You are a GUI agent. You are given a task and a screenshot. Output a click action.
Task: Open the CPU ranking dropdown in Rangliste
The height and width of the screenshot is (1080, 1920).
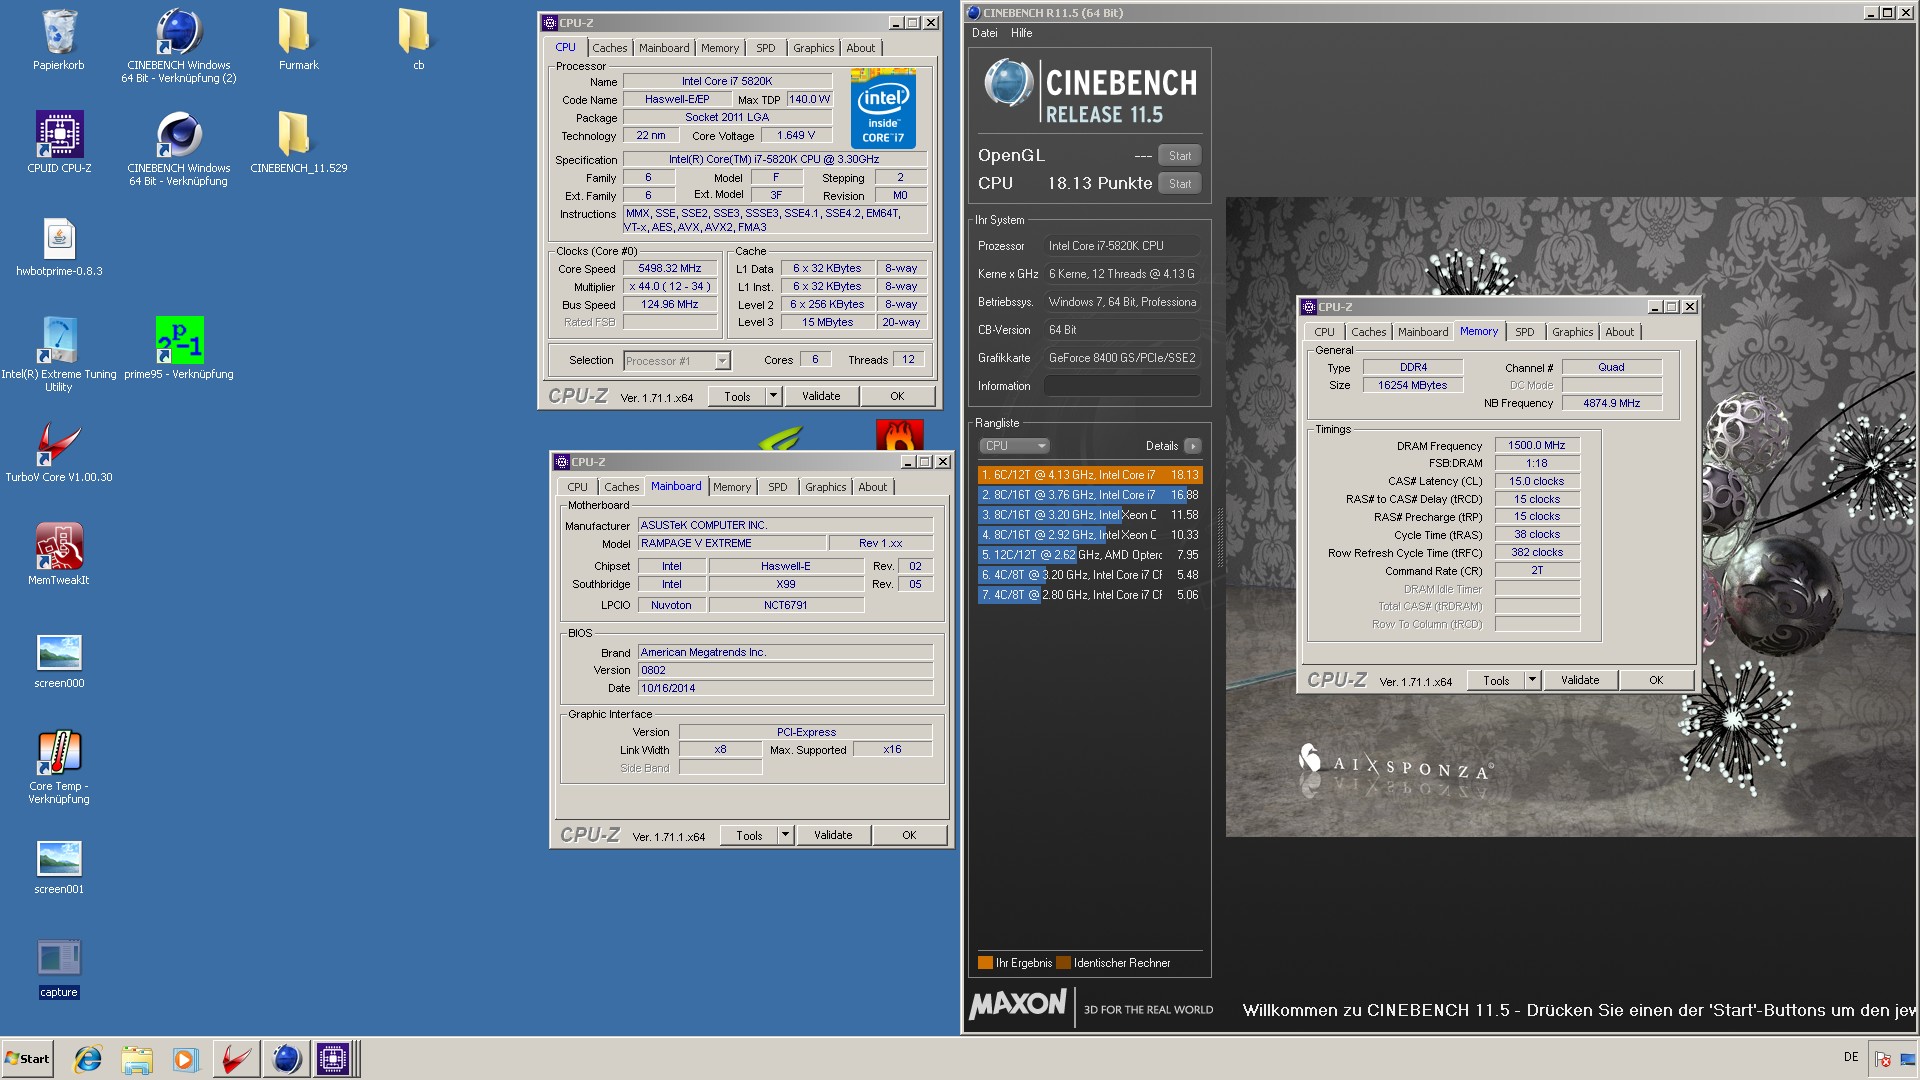(1014, 446)
